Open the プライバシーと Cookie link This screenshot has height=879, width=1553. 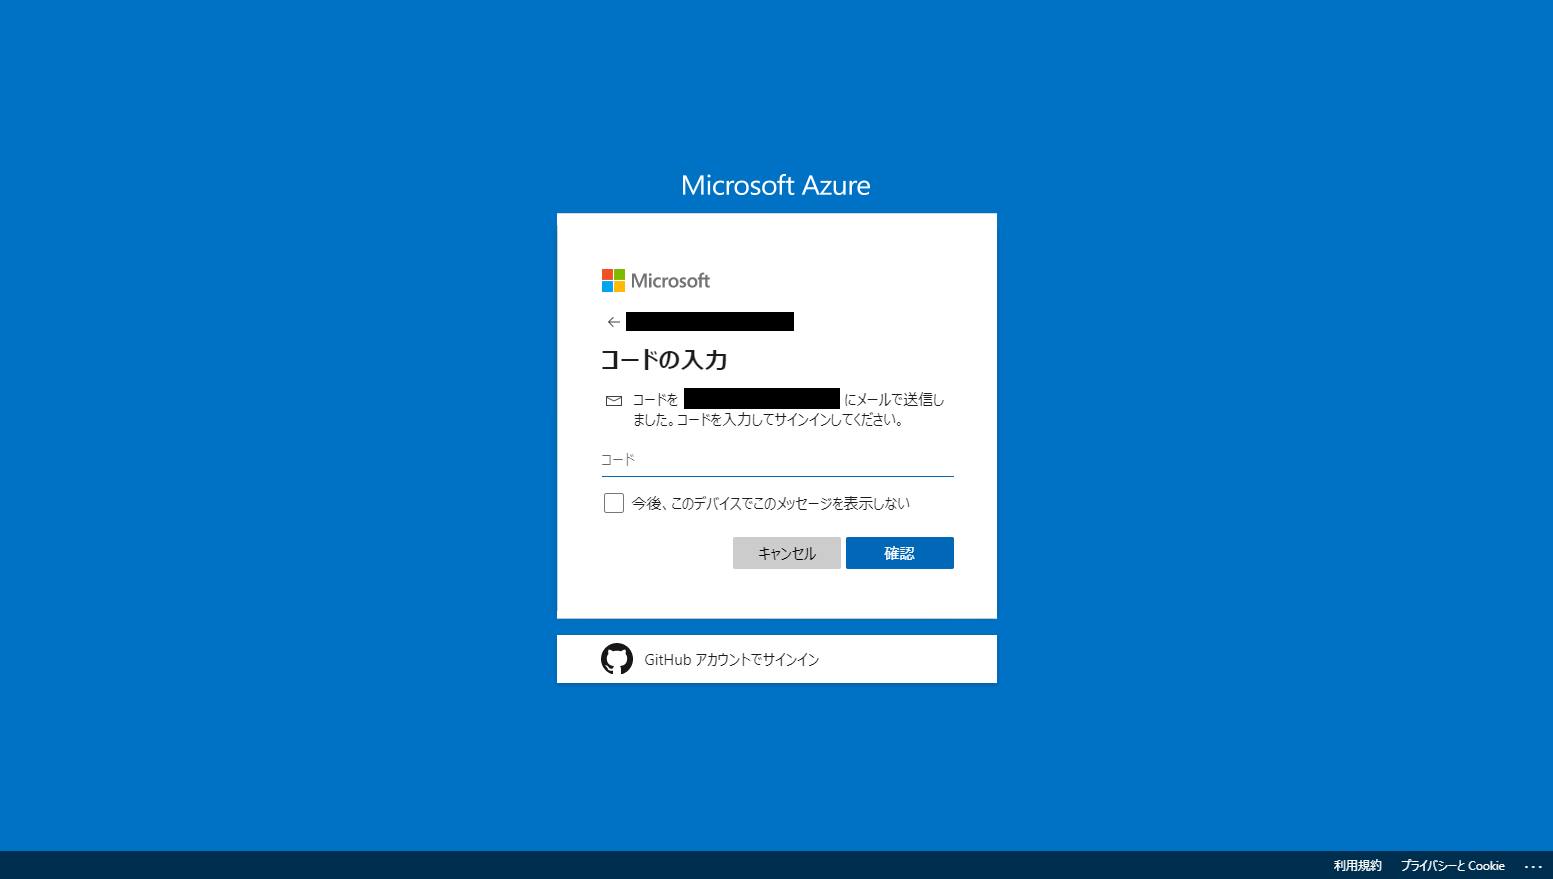1452,866
